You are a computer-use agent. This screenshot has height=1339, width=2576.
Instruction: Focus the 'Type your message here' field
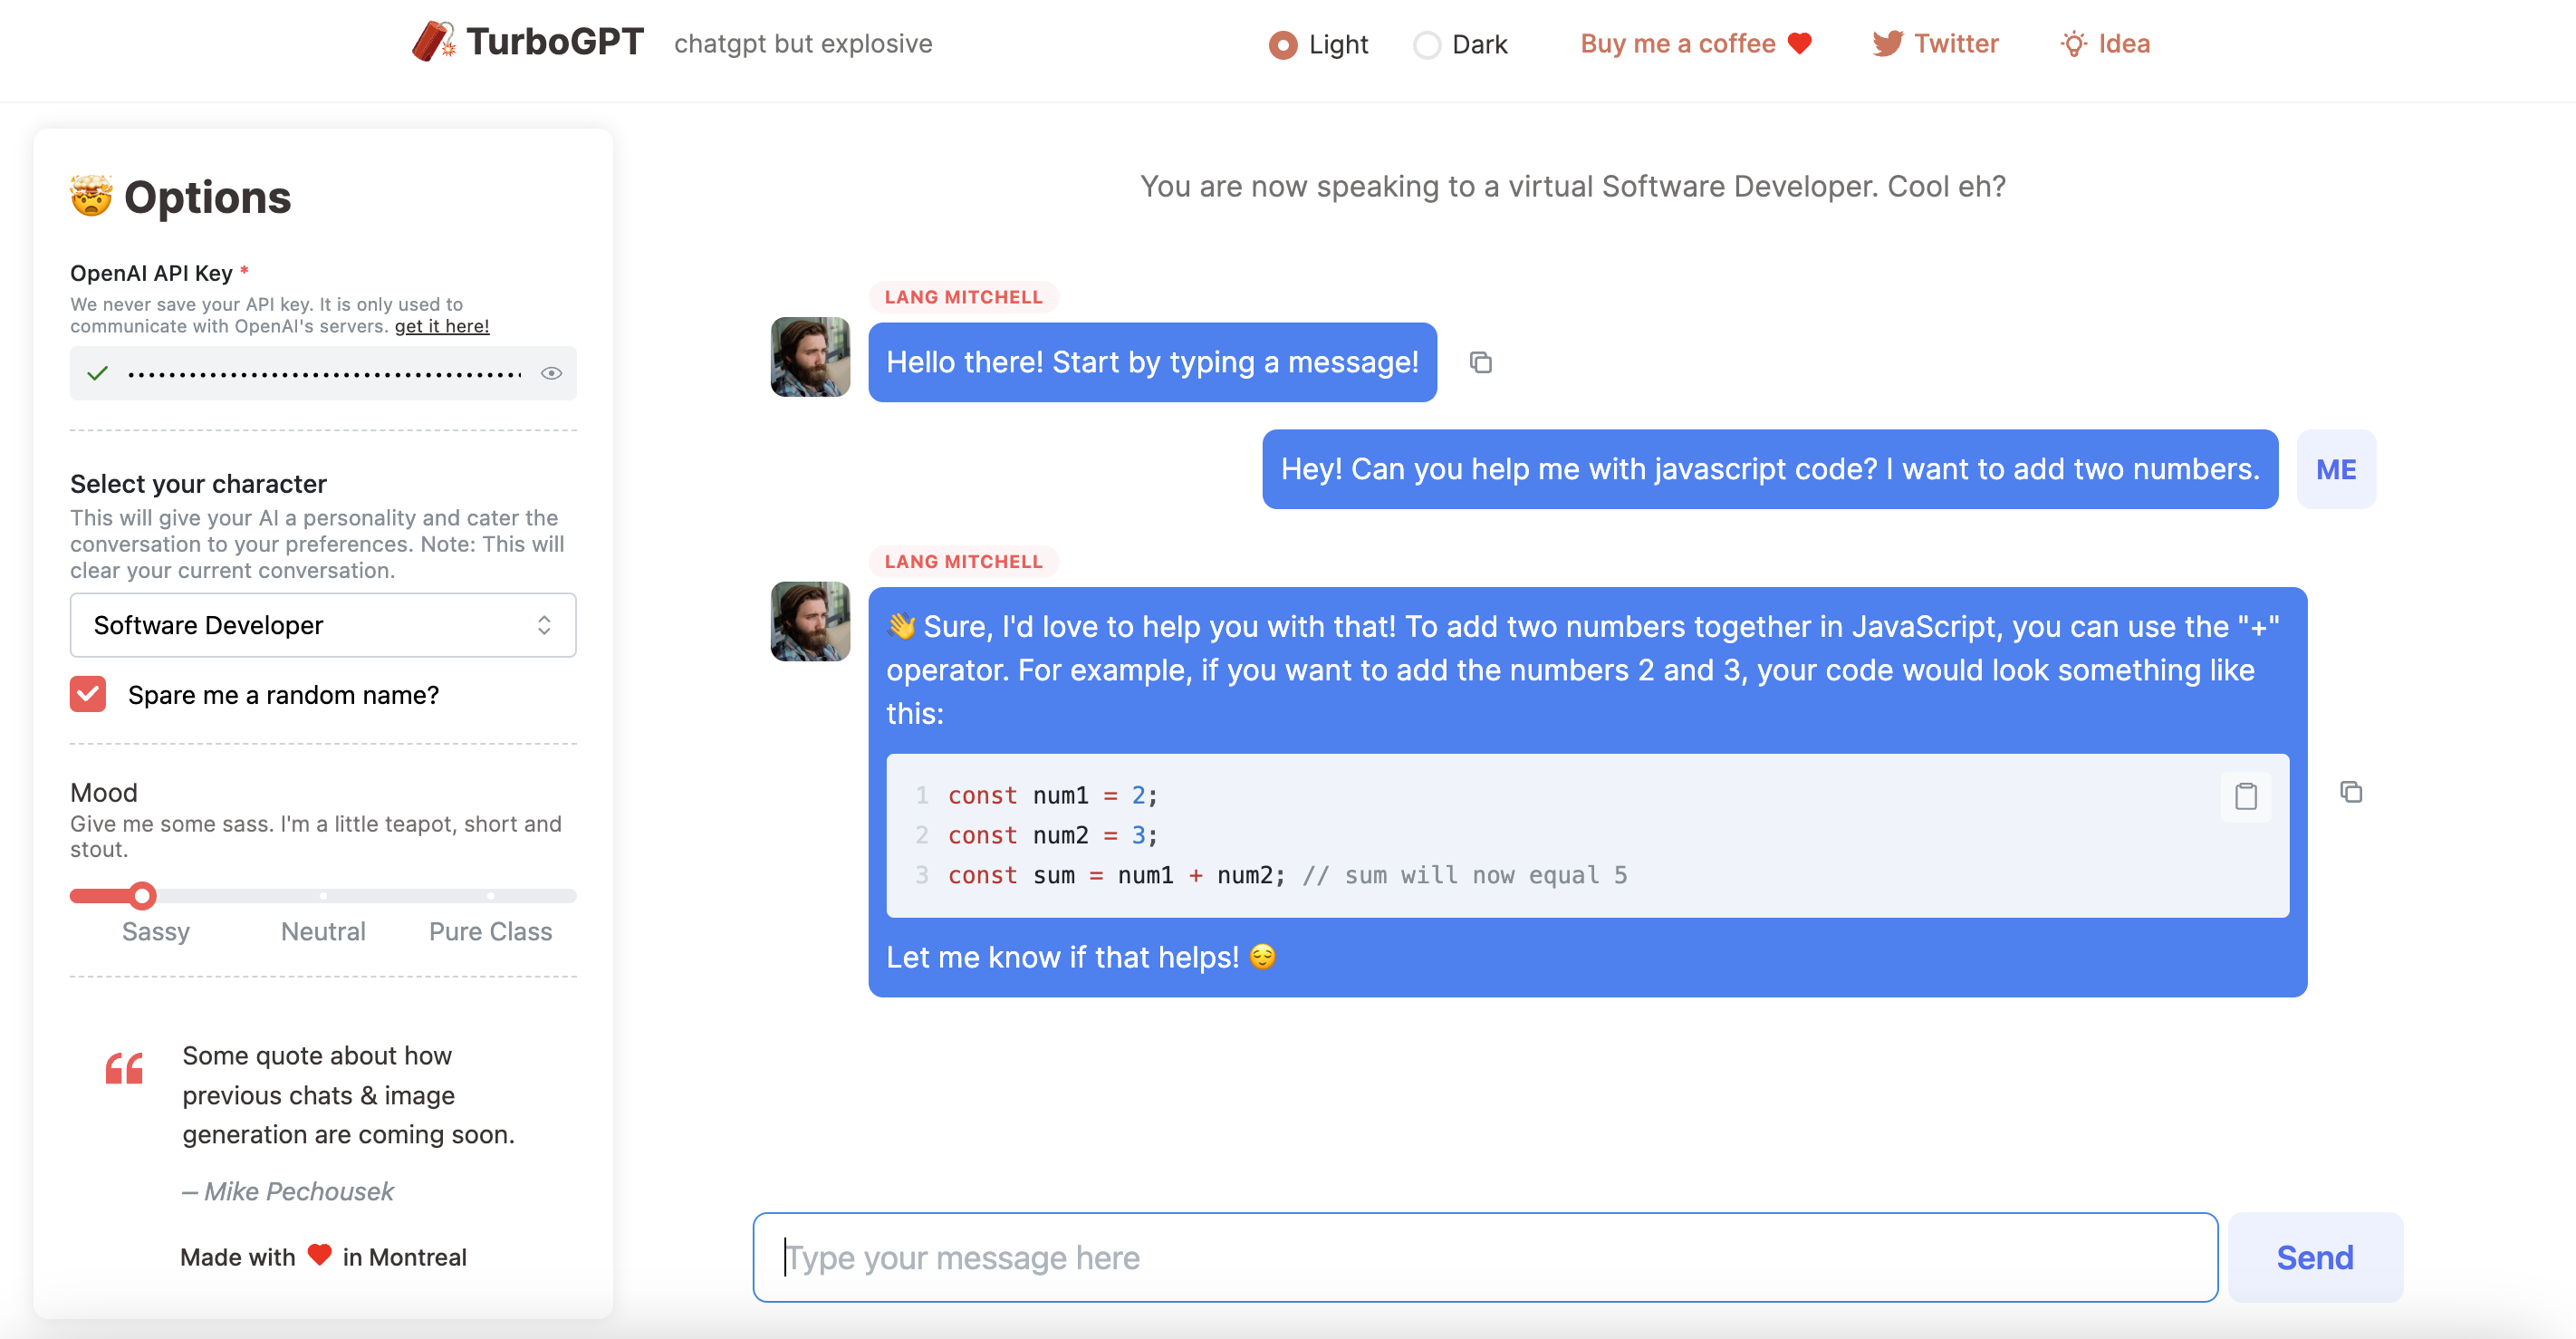point(1485,1257)
